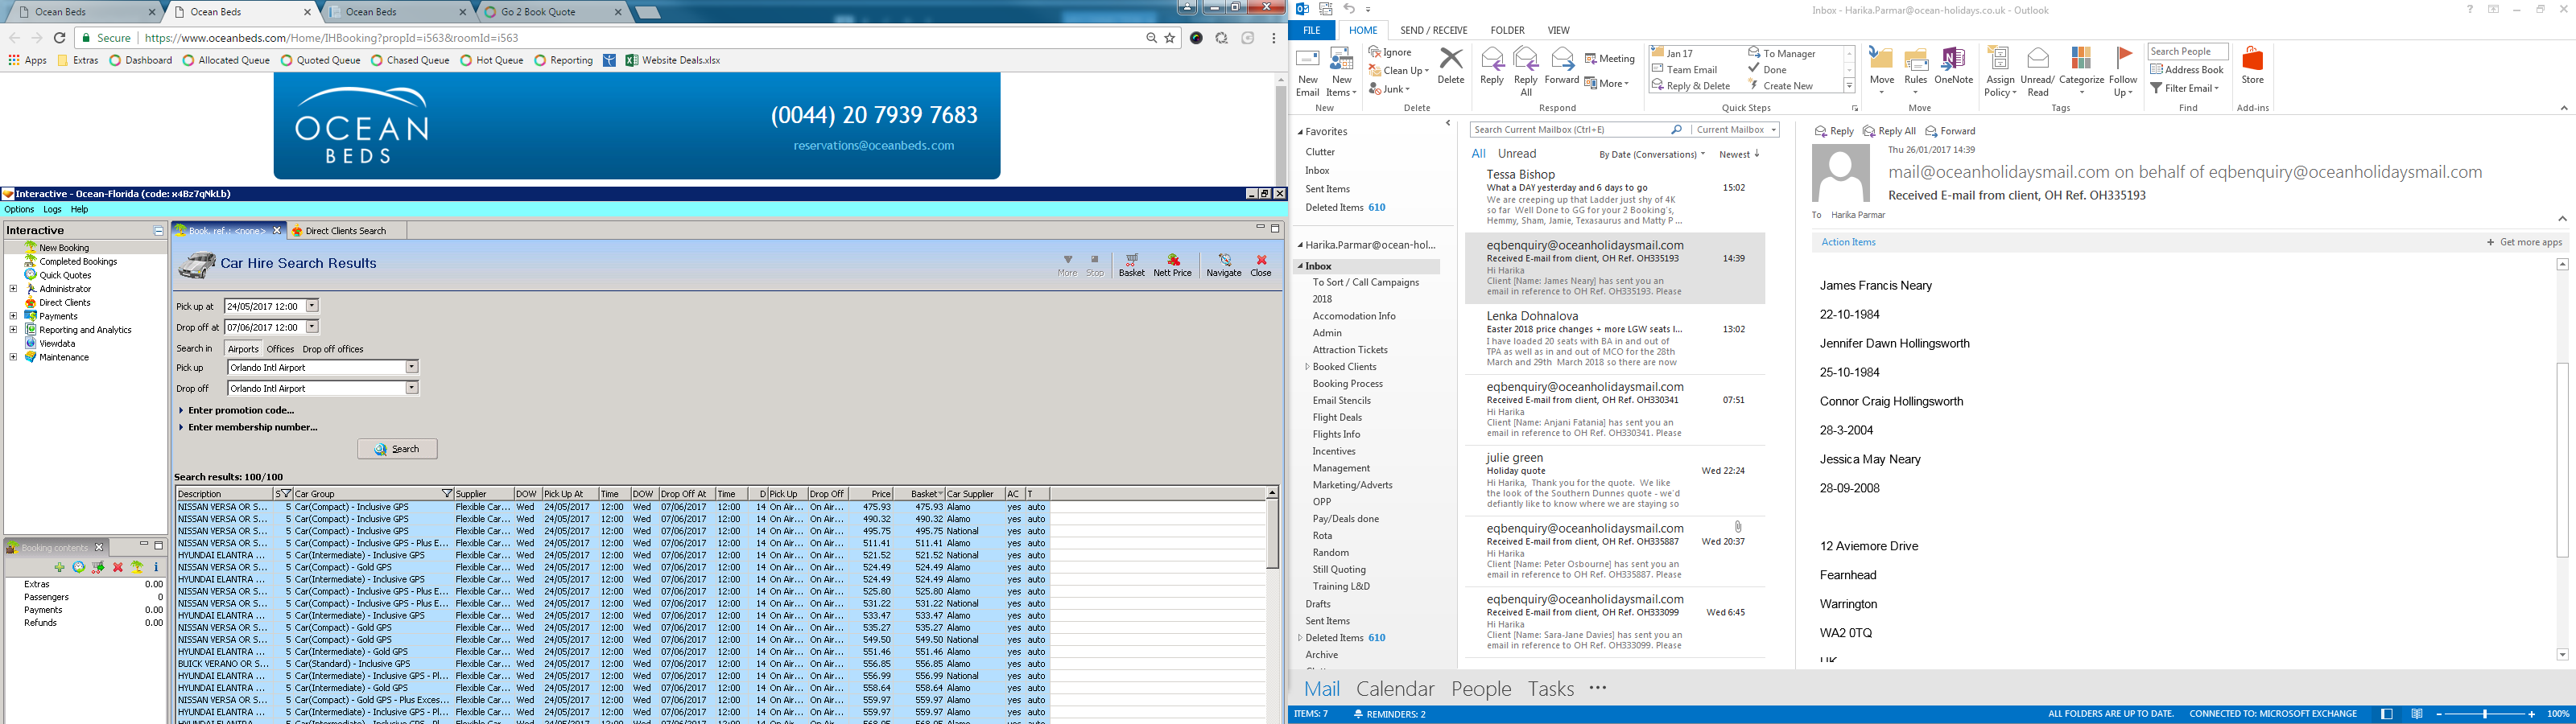The height and width of the screenshot is (724, 2576).
Task: Click in the Search People field
Action: click(2187, 51)
